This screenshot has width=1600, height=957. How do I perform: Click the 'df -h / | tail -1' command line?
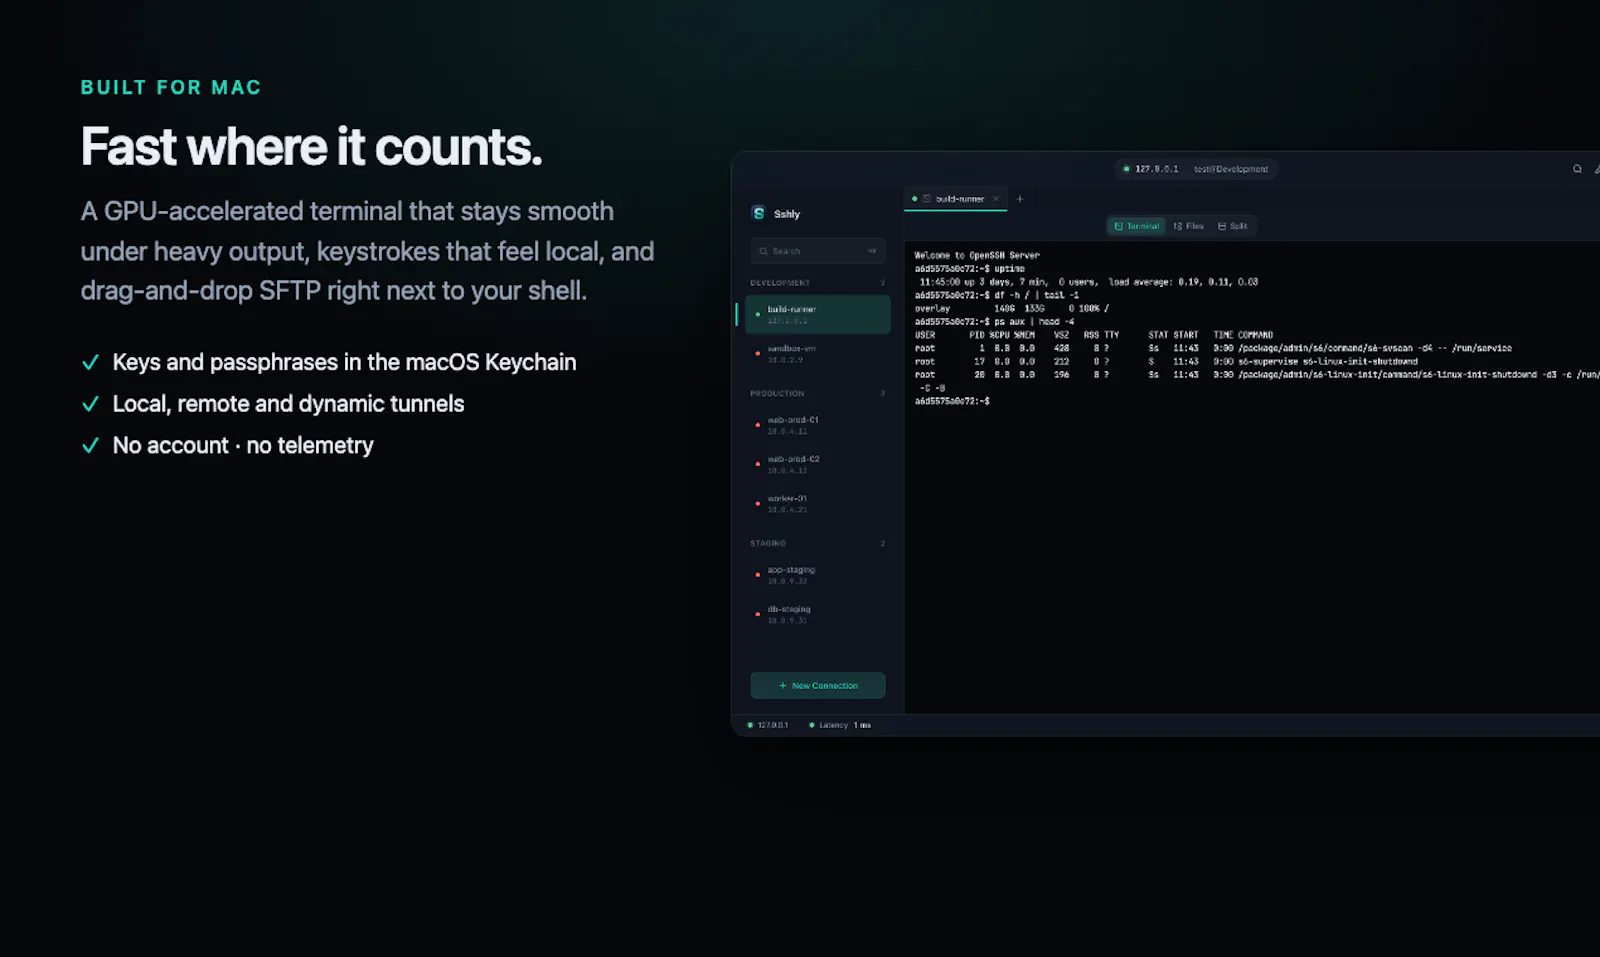pos(997,295)
